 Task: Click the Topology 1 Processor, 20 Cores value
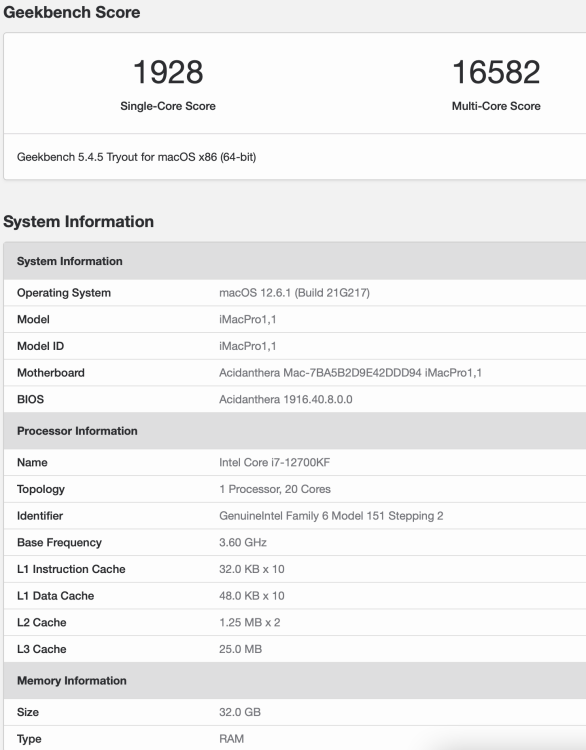(x=275, y=489)
